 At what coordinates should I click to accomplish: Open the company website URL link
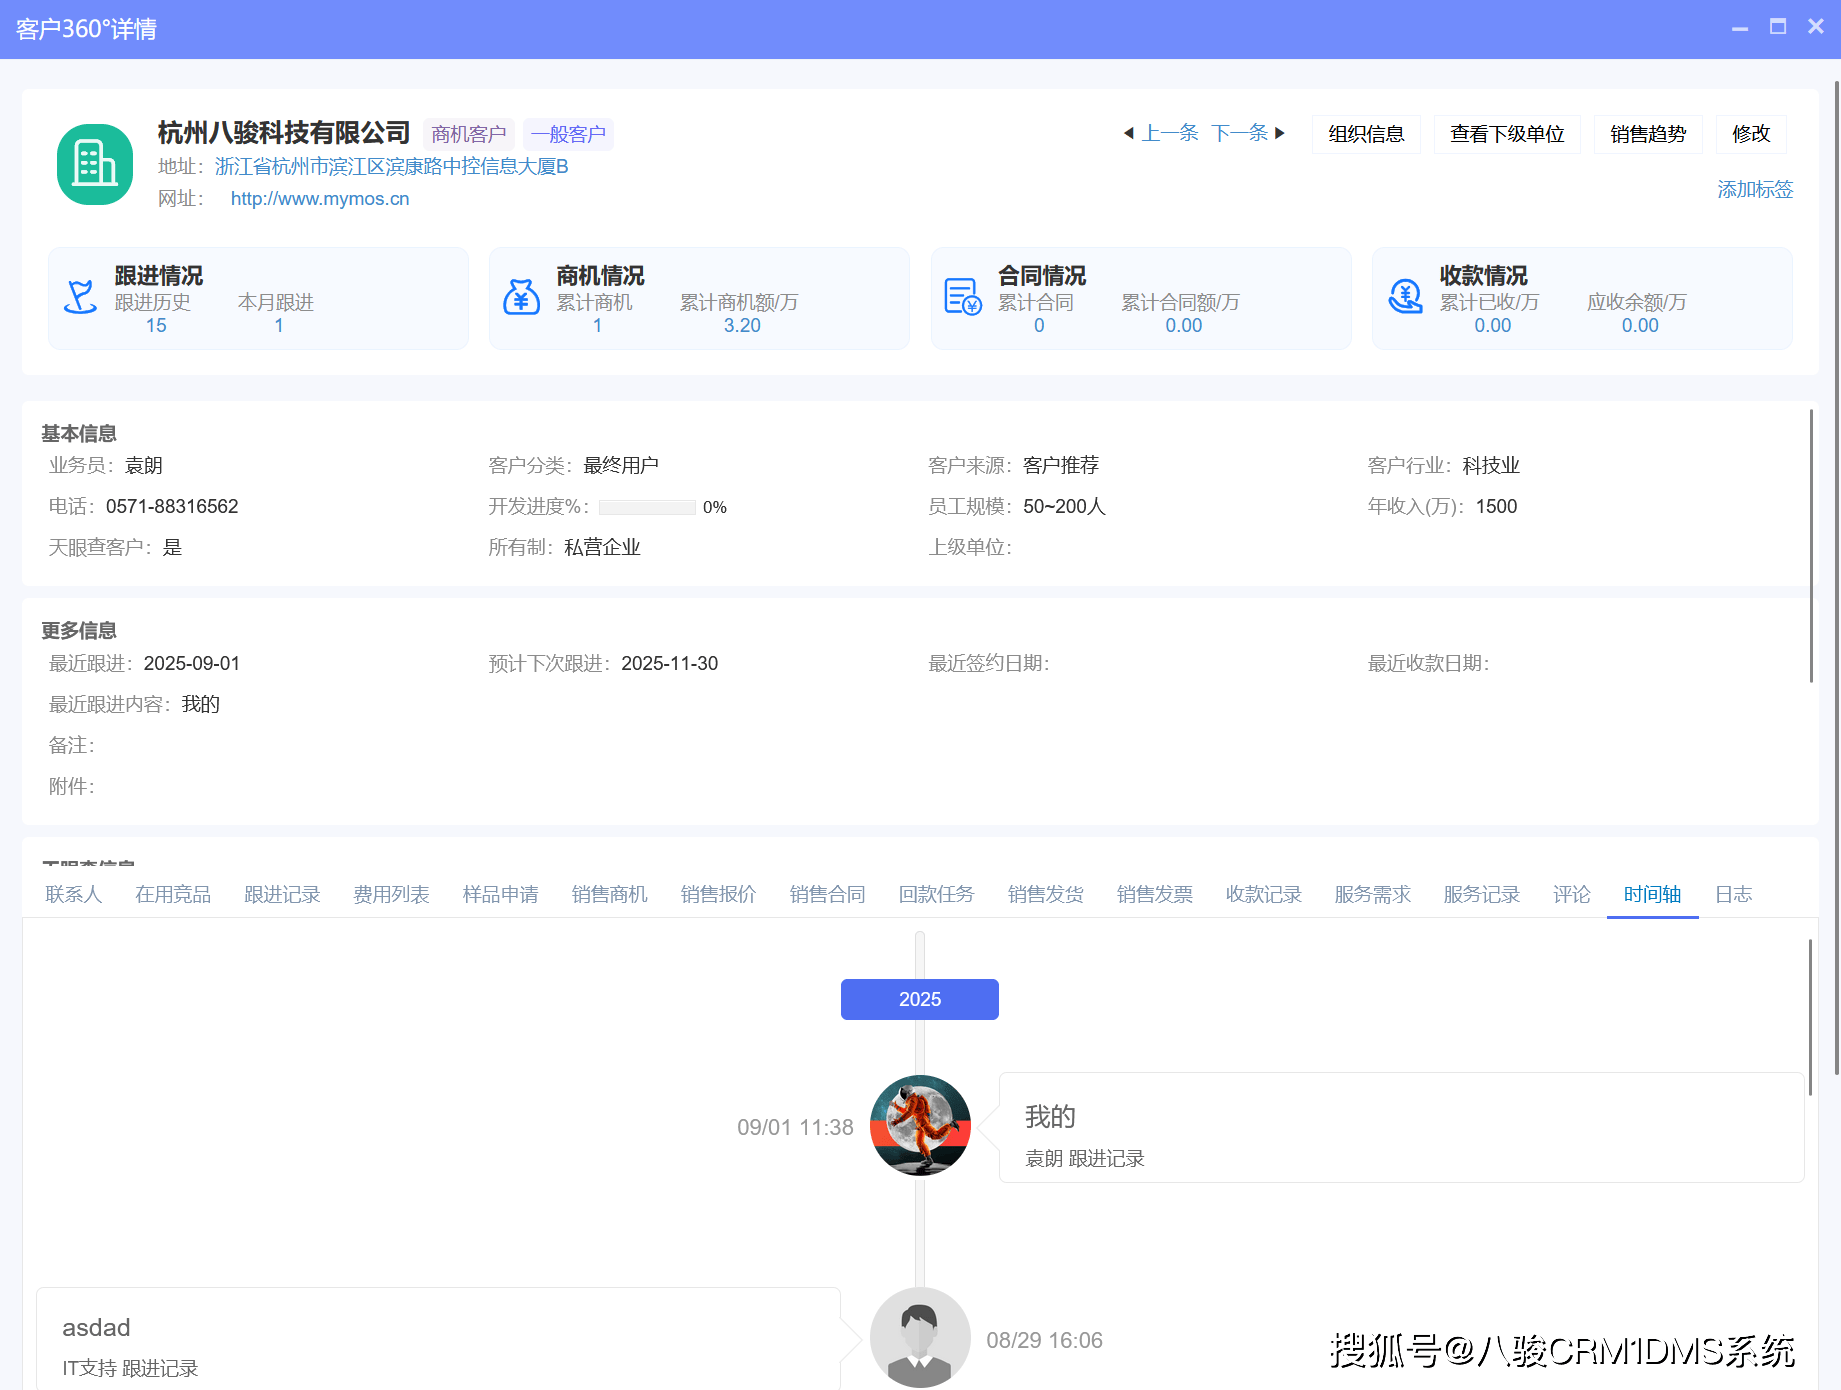pyautogui.click(x=320, y=199)
